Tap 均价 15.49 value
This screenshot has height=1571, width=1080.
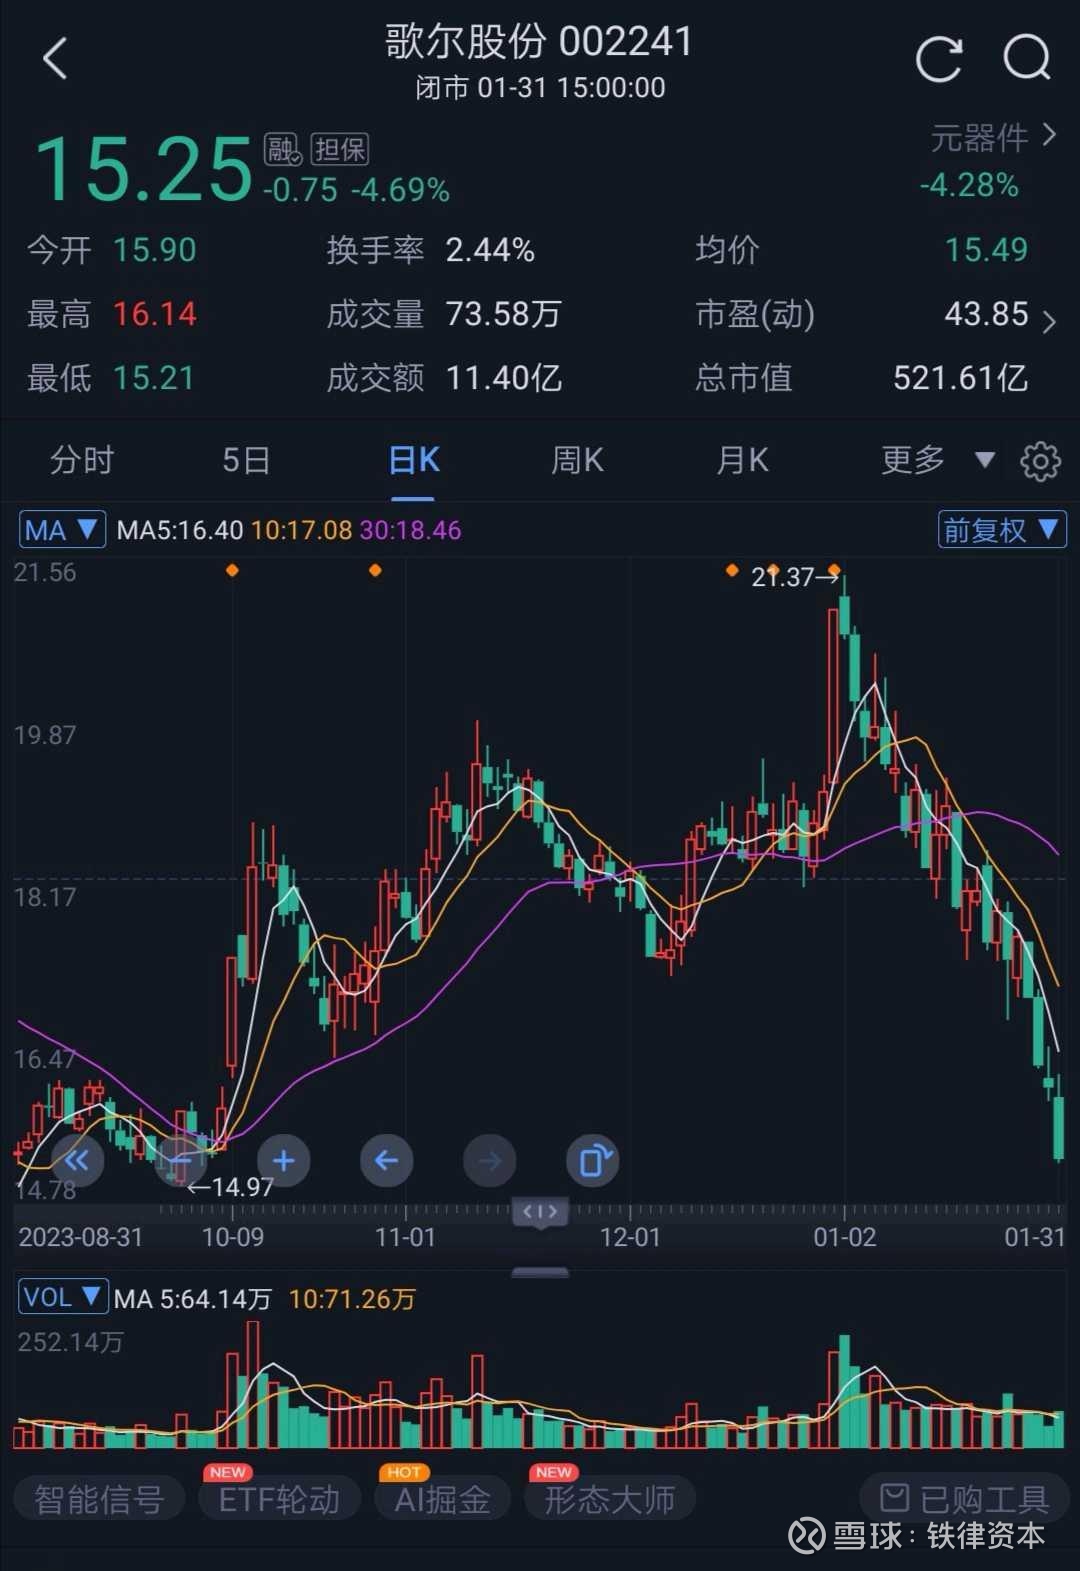click(986, 250)
